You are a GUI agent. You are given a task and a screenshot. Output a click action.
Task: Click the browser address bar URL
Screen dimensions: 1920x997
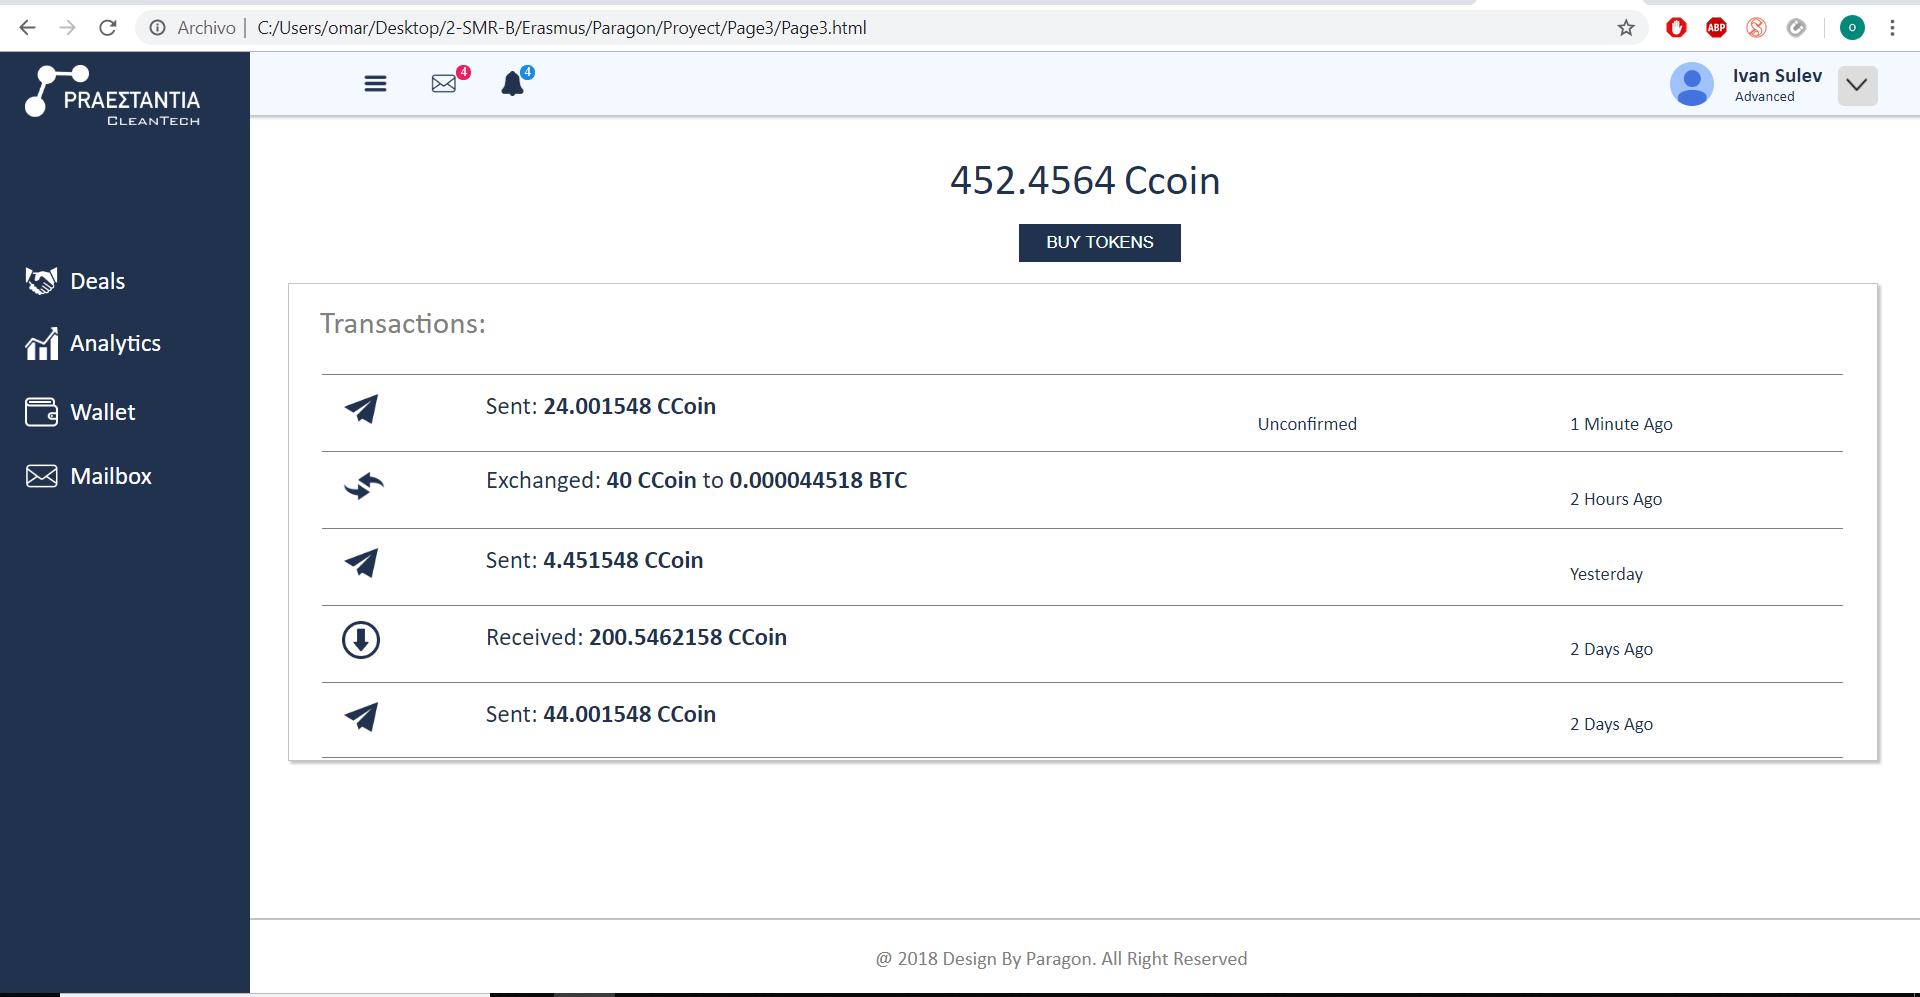pos(561,28)
